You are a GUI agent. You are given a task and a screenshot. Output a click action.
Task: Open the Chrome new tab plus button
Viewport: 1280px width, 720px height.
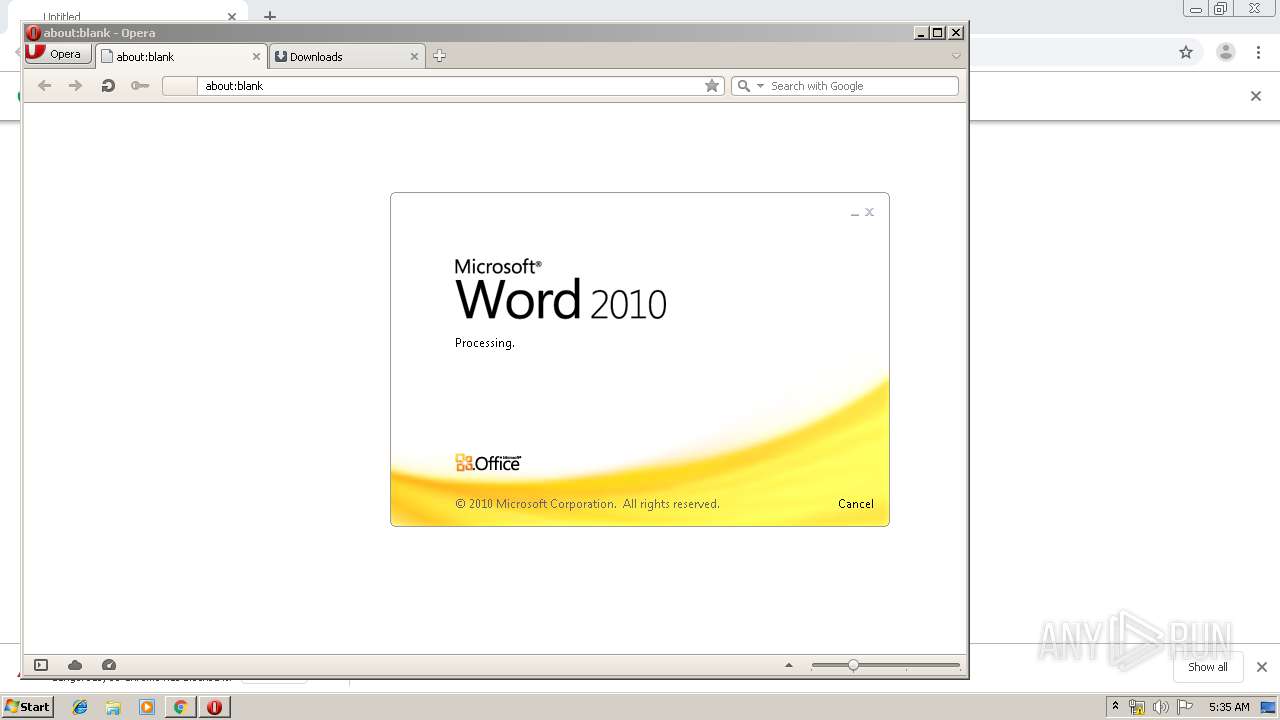[270, 16]
